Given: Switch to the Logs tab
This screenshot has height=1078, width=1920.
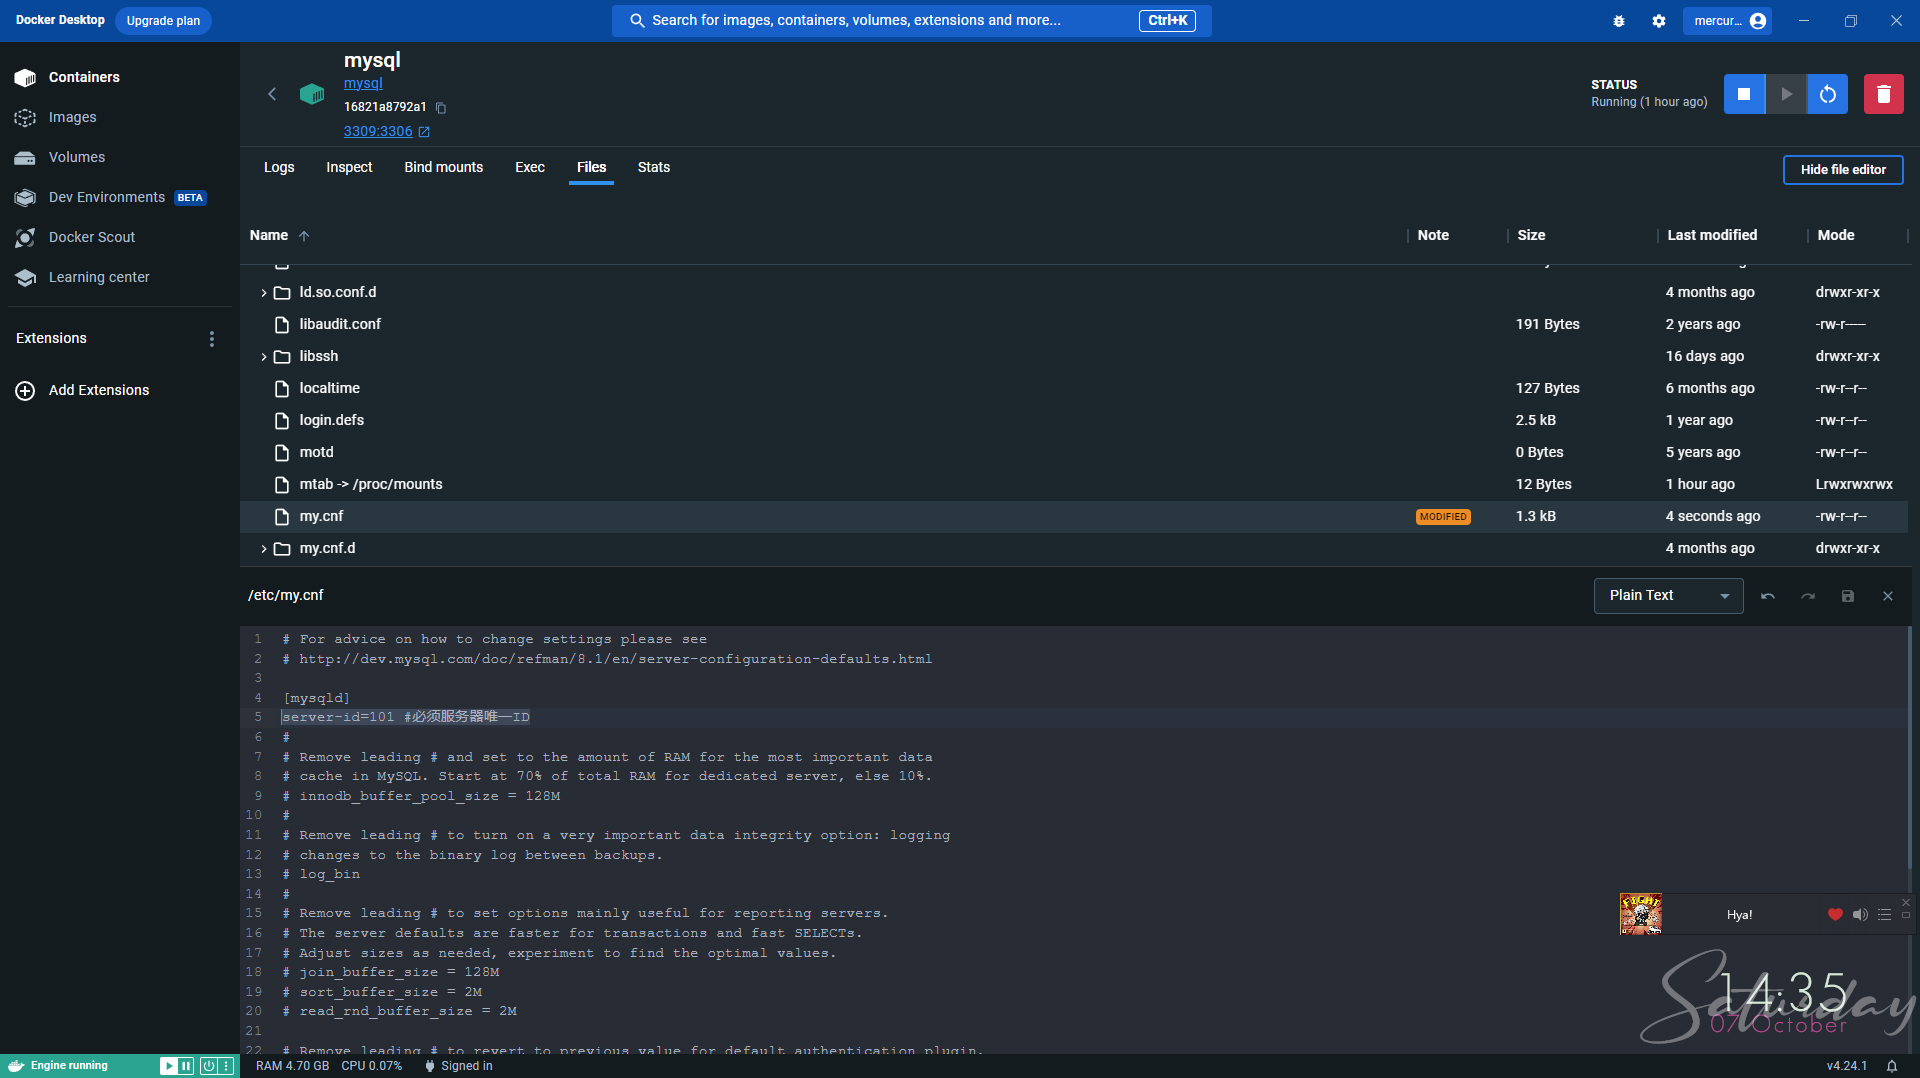Looking at the screenshot, I should click(x=279, y=168).
